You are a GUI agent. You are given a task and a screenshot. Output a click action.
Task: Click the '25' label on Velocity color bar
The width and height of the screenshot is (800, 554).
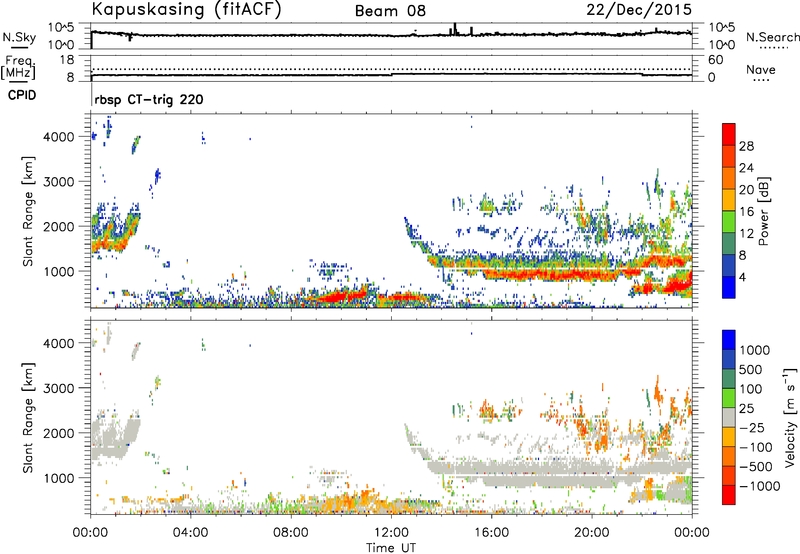tap(746, 409)
